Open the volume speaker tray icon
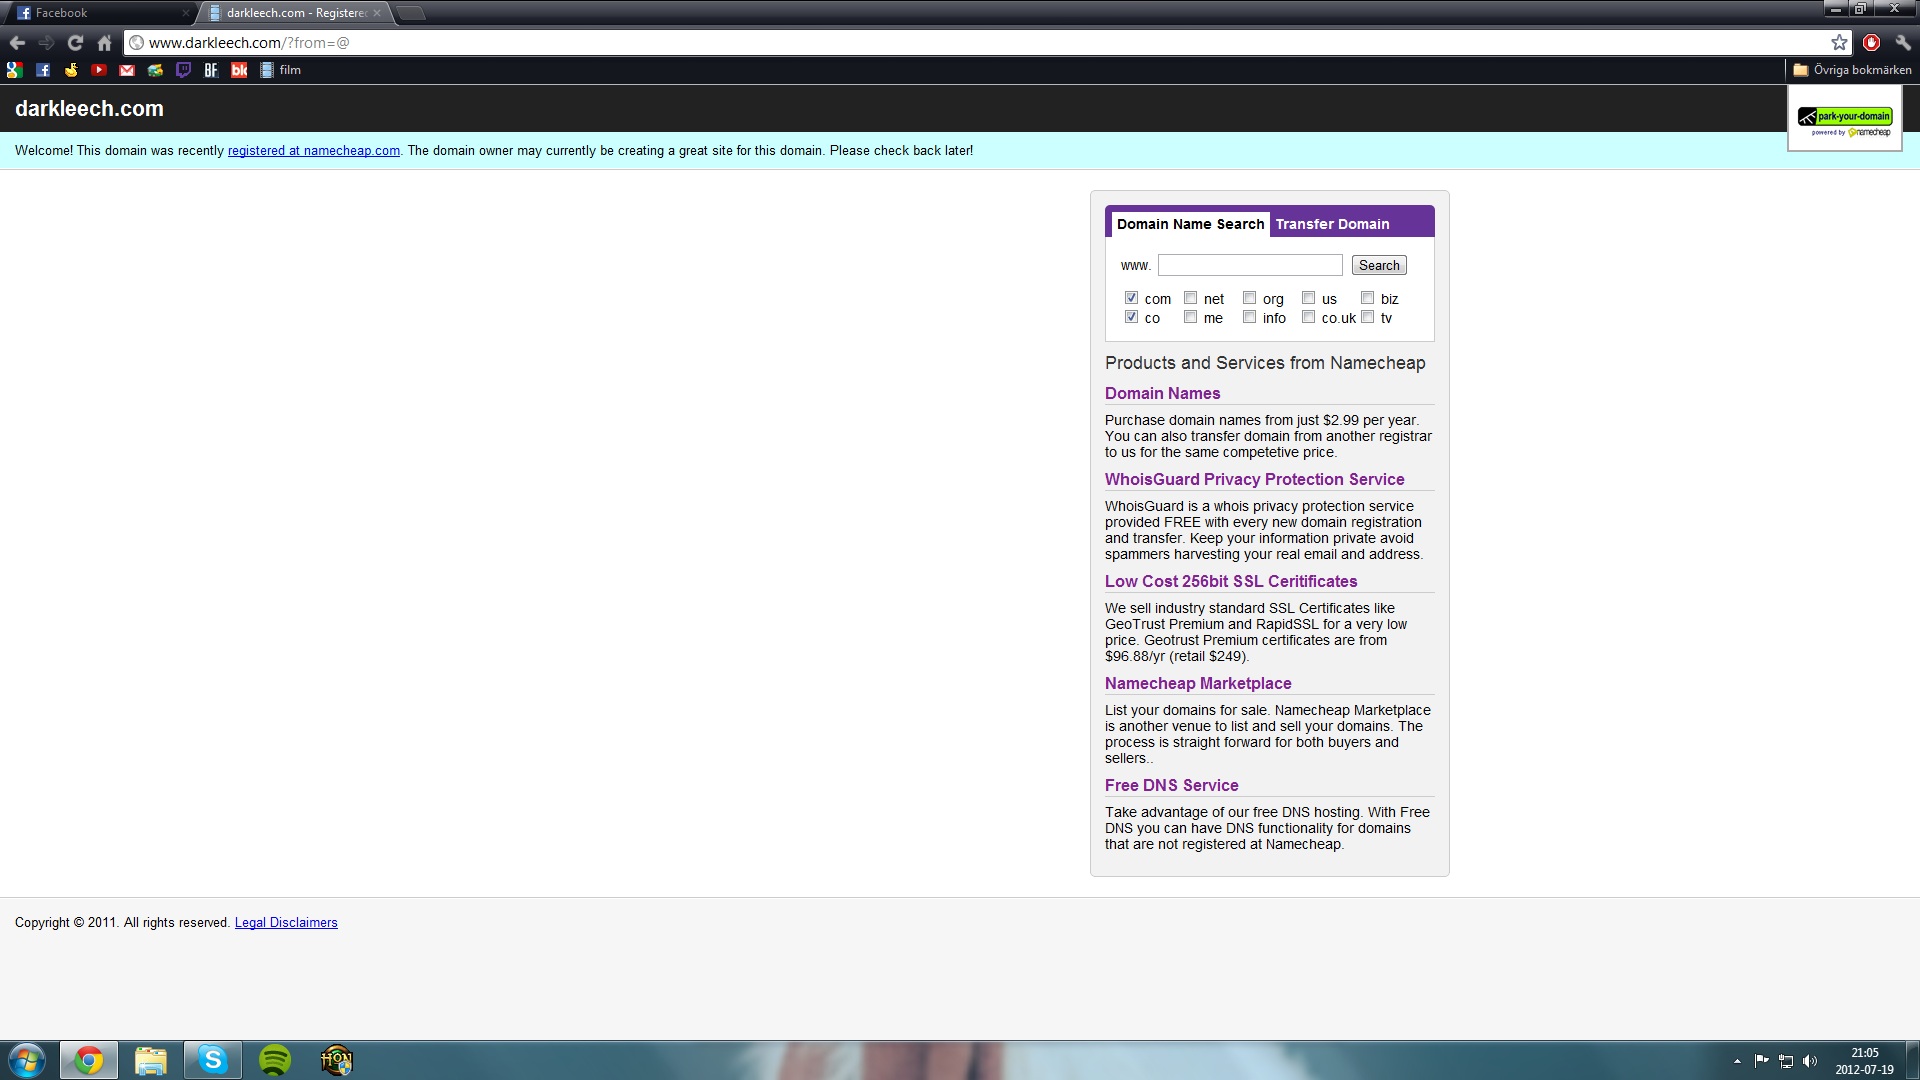This screenshot has height=1080, width=1920. coord(1810,1061)
